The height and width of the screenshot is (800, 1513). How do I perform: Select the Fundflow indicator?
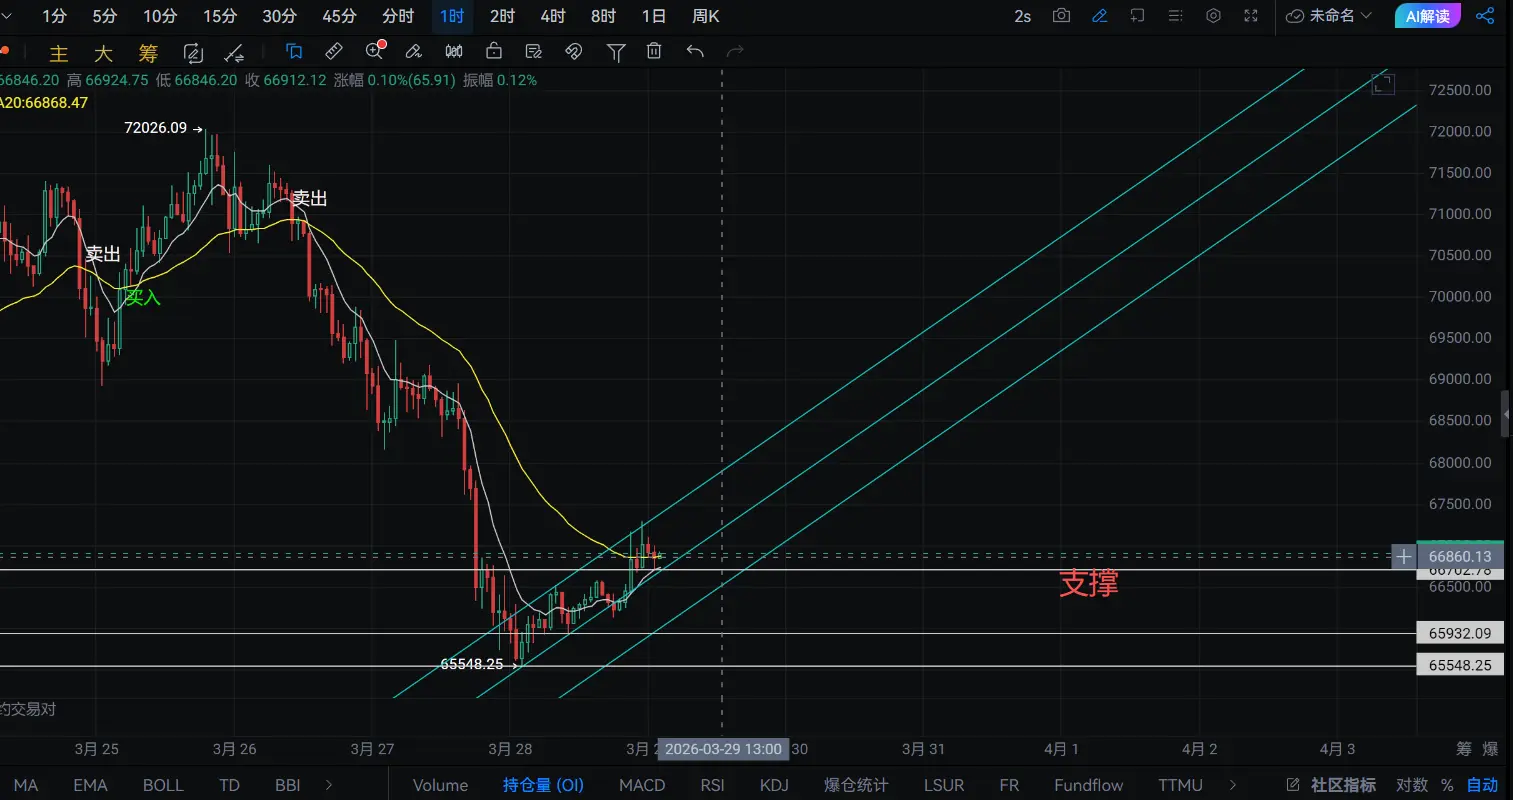(1088, 785)
